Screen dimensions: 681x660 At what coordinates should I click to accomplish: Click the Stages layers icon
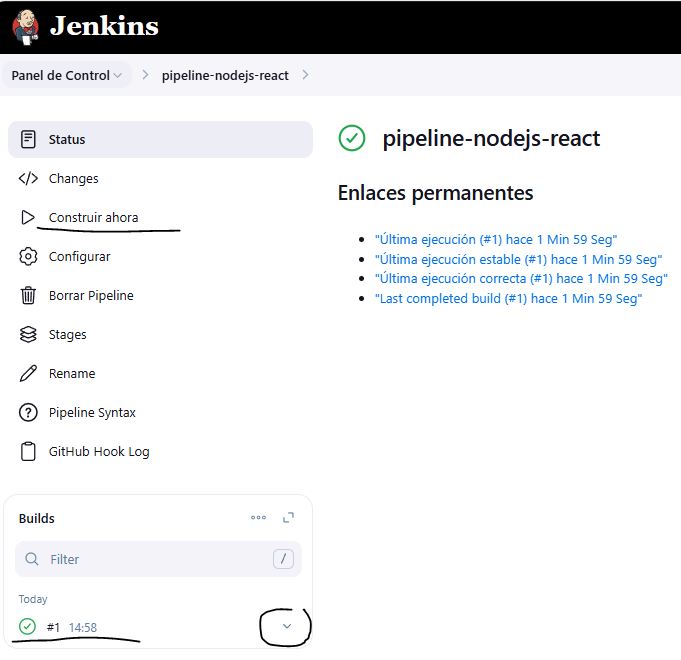(28, 334)
